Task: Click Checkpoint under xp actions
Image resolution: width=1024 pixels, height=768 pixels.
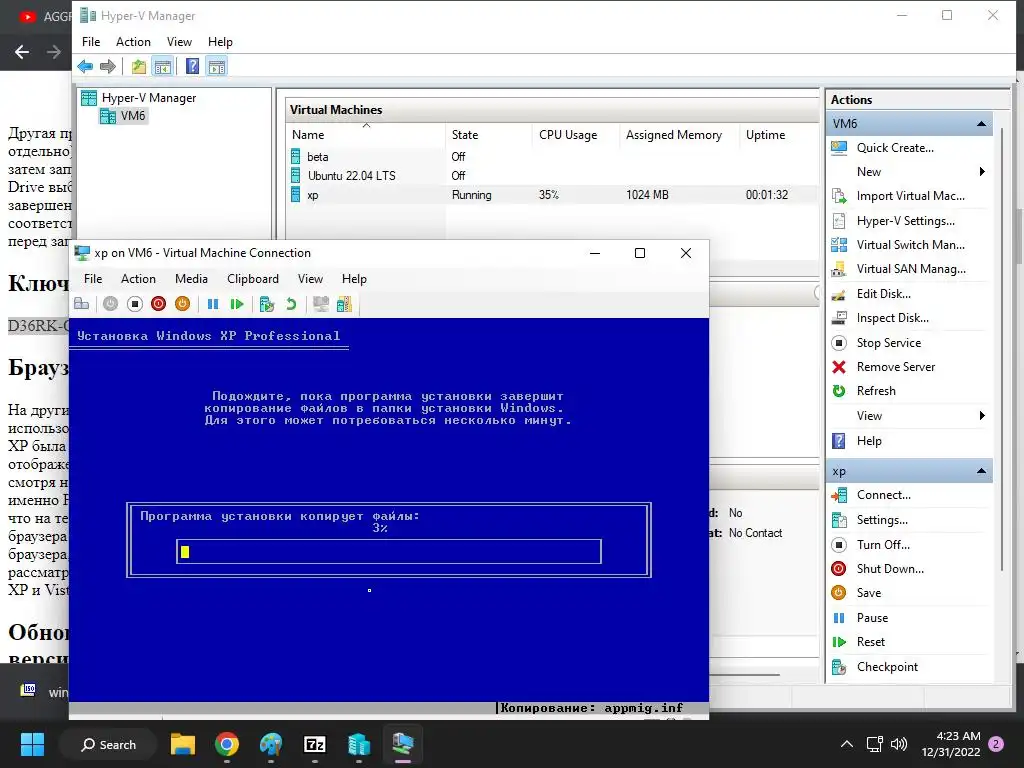Action: pos(887,667)
